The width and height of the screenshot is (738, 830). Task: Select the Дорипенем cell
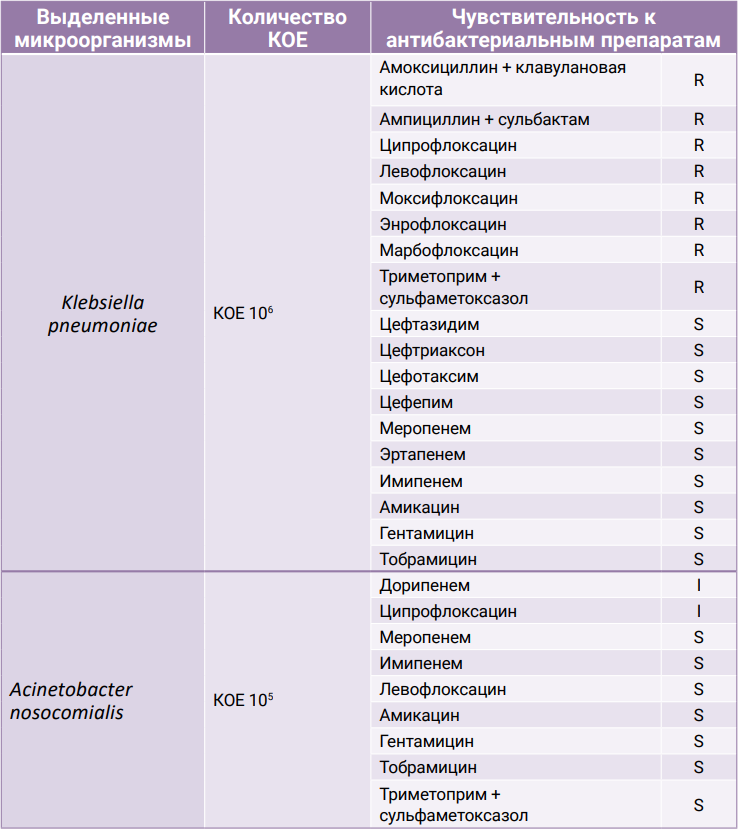tap(424, 586)
